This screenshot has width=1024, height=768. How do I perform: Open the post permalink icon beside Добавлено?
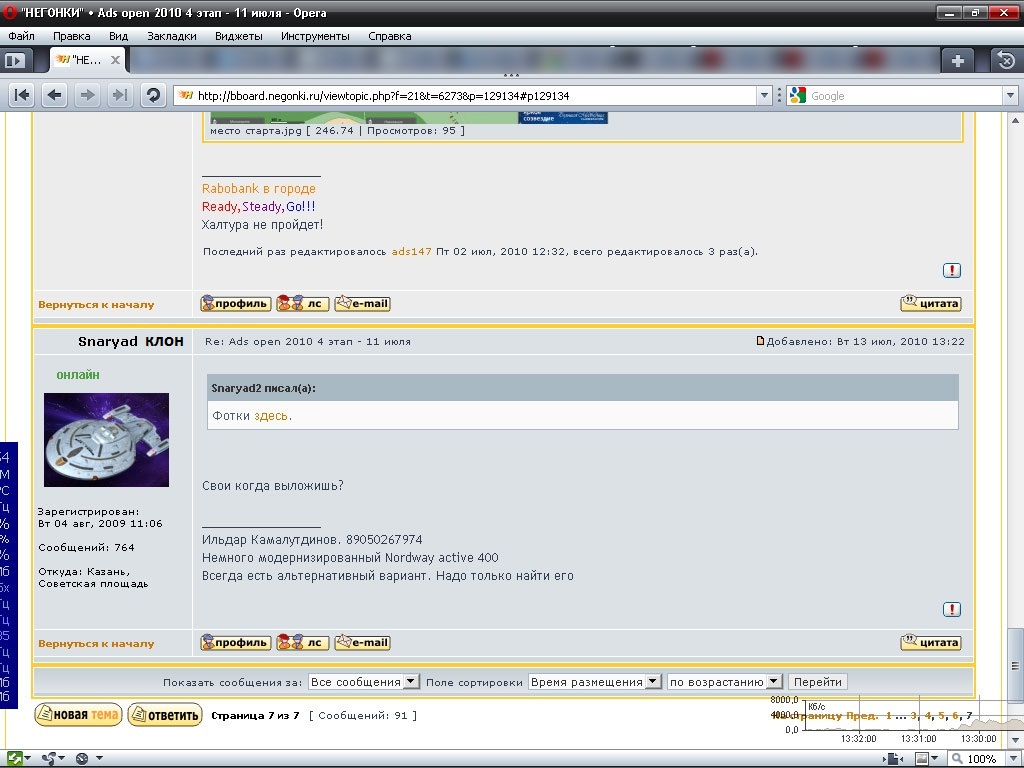(760, 342)
